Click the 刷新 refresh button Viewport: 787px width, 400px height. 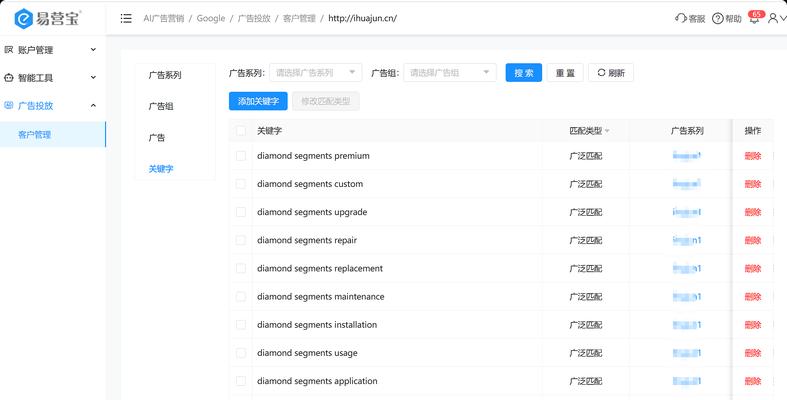pyautogui.click(x=611, y=73)
